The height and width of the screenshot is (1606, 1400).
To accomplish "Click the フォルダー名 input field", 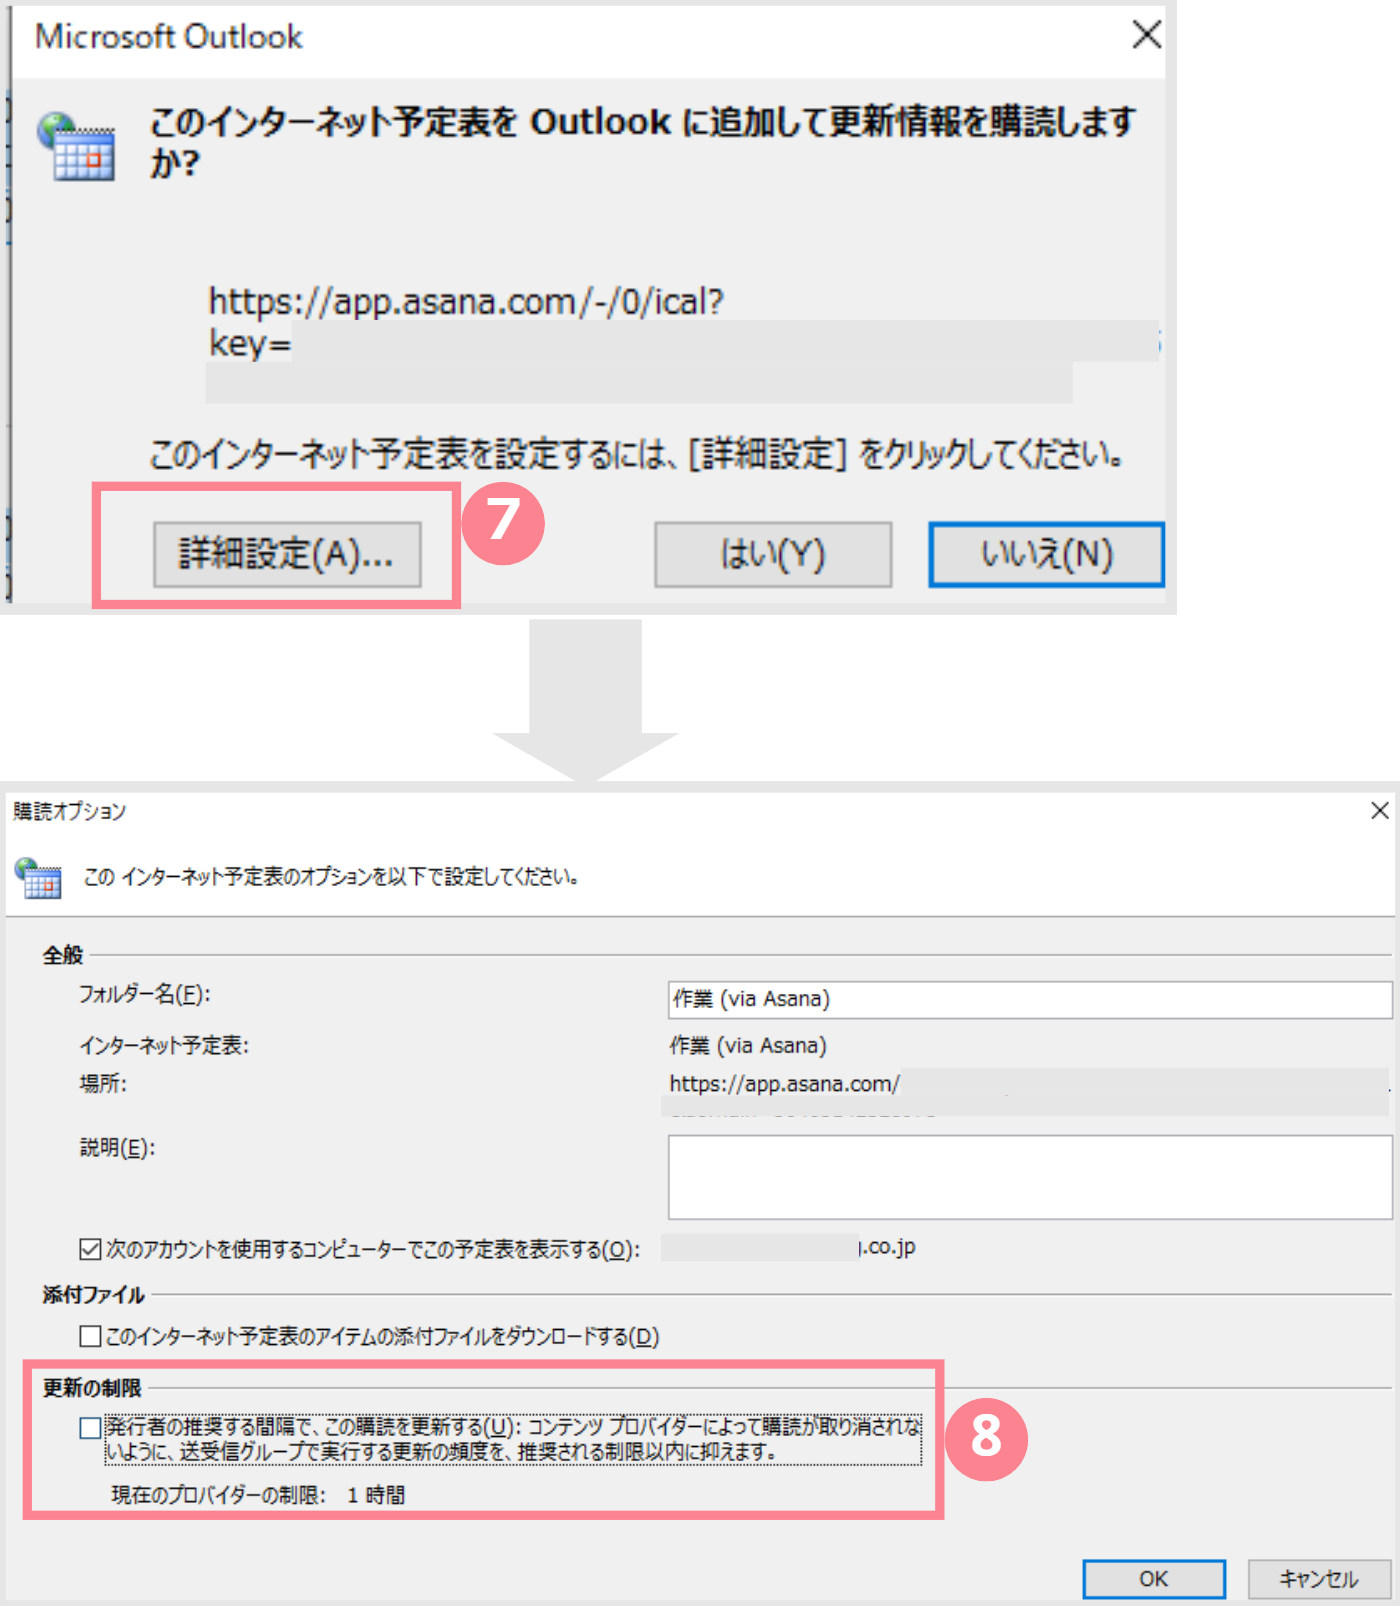I will (1030, 999).
